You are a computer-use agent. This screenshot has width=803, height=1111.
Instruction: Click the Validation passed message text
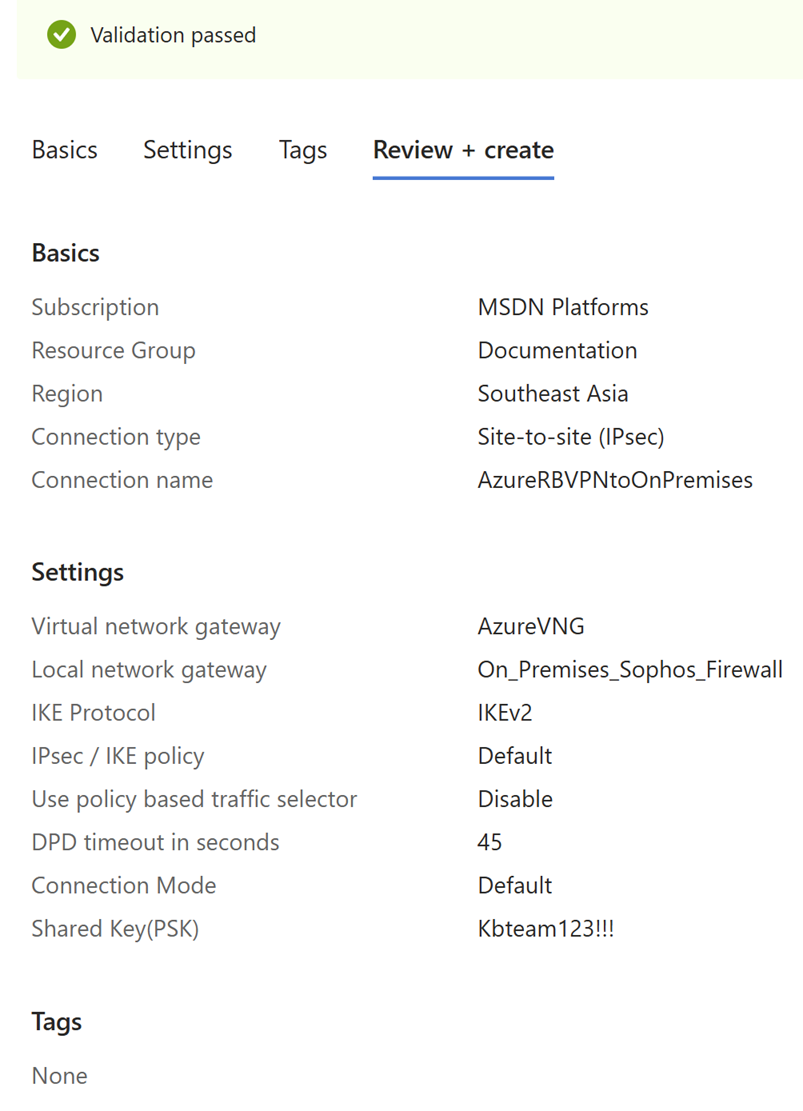[x=173, y=35]
